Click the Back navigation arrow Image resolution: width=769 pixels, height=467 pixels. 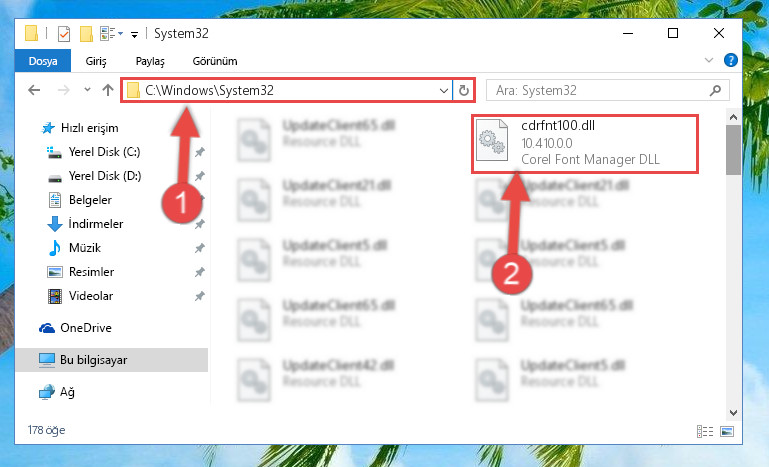(34, 90)
